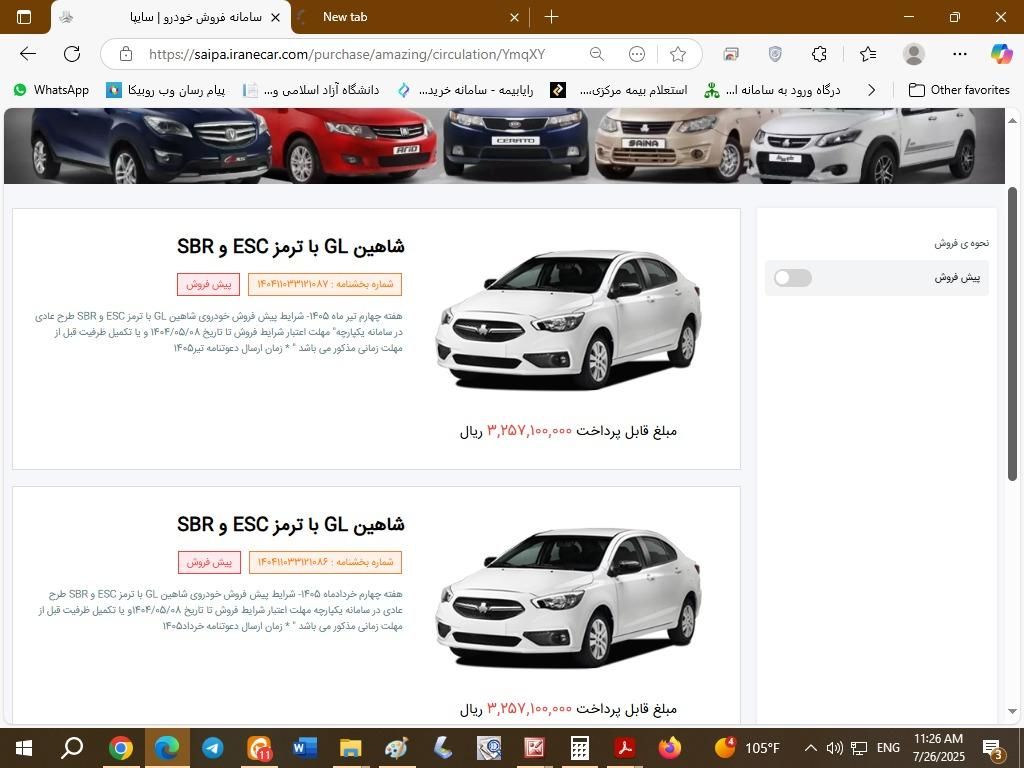Viewport: 1024px width, 768px height.
Task: Open the Other favorites folder
Action: [959, 90]
